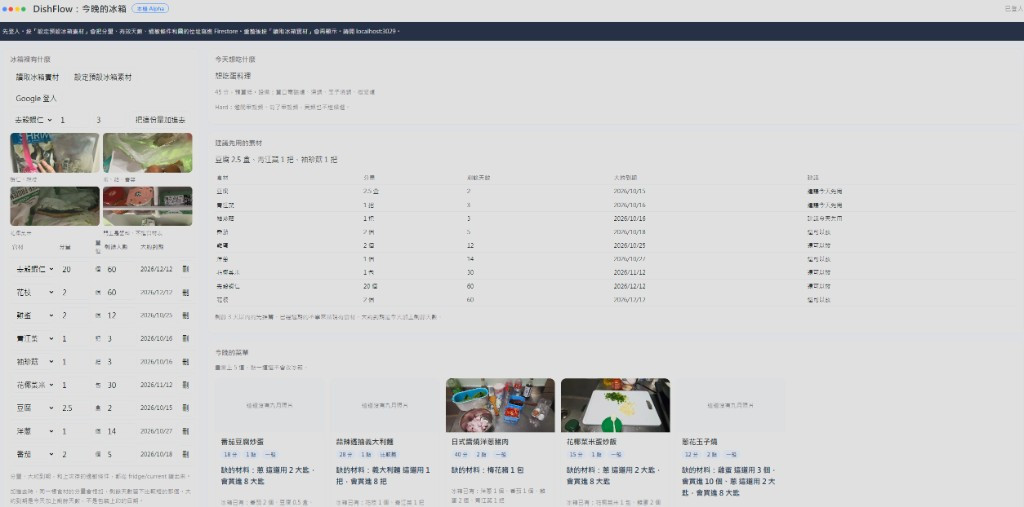Focus the days field showing 3 in add row
The height and width of the screenshot is (507, 1024).
point(108,120)
